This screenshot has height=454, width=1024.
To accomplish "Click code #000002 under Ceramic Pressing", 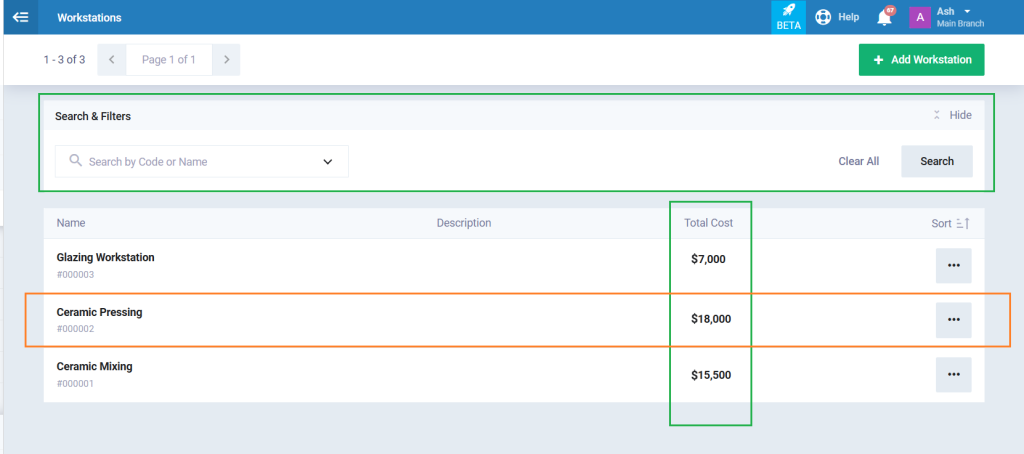I will (x=75, y=329).
